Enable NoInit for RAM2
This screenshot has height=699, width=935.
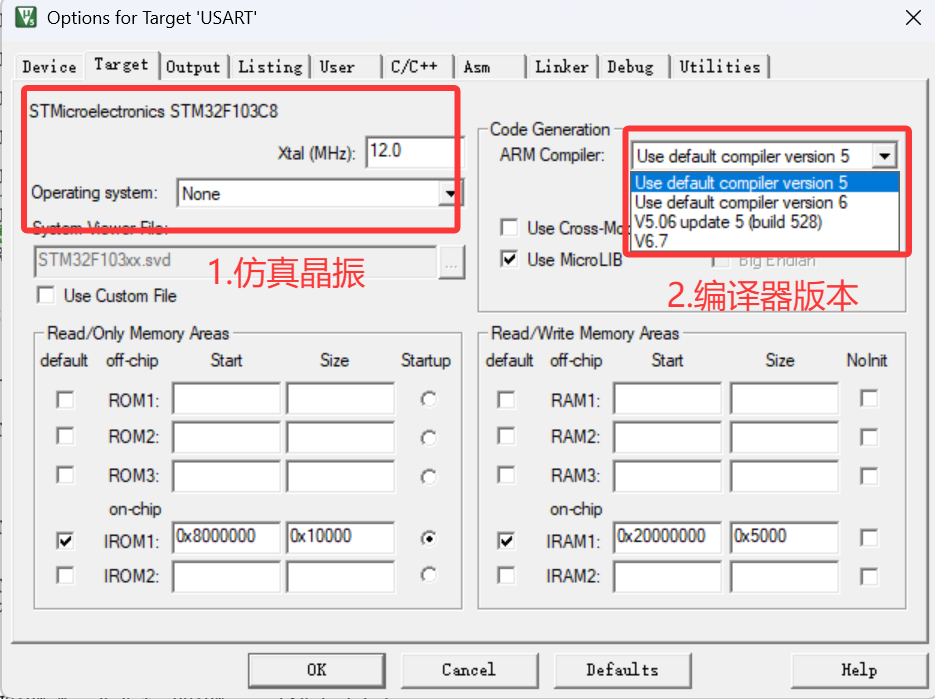[x=869, y=437]
